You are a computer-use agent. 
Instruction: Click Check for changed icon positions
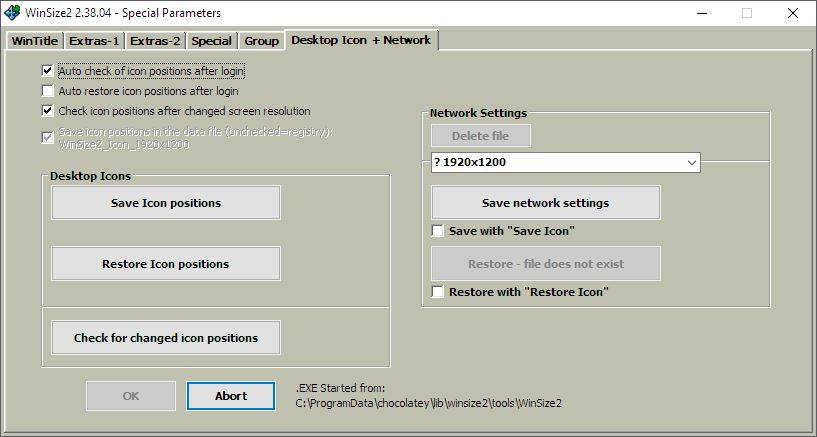pyautogui.click(x=166, y=338)
